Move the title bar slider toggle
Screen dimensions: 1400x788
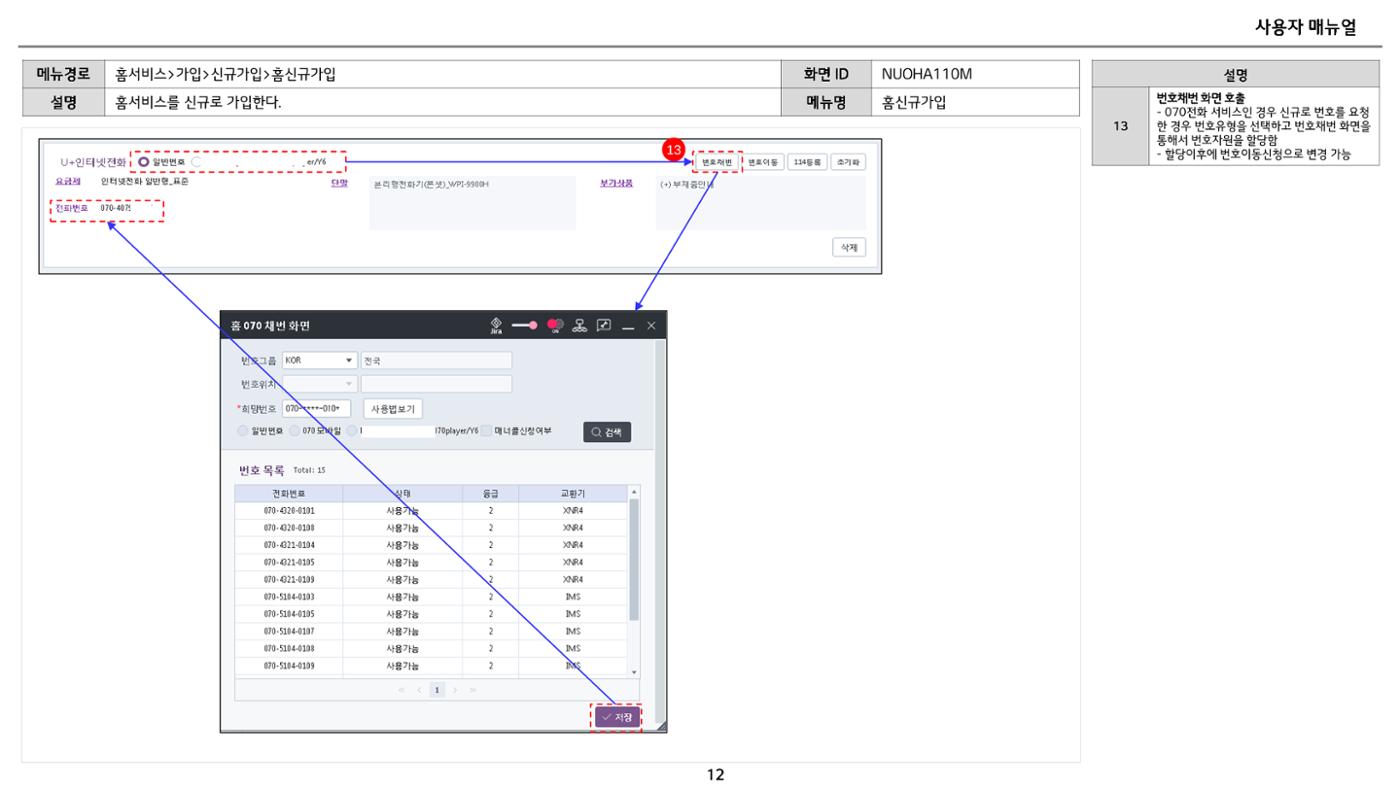(525, 325)
